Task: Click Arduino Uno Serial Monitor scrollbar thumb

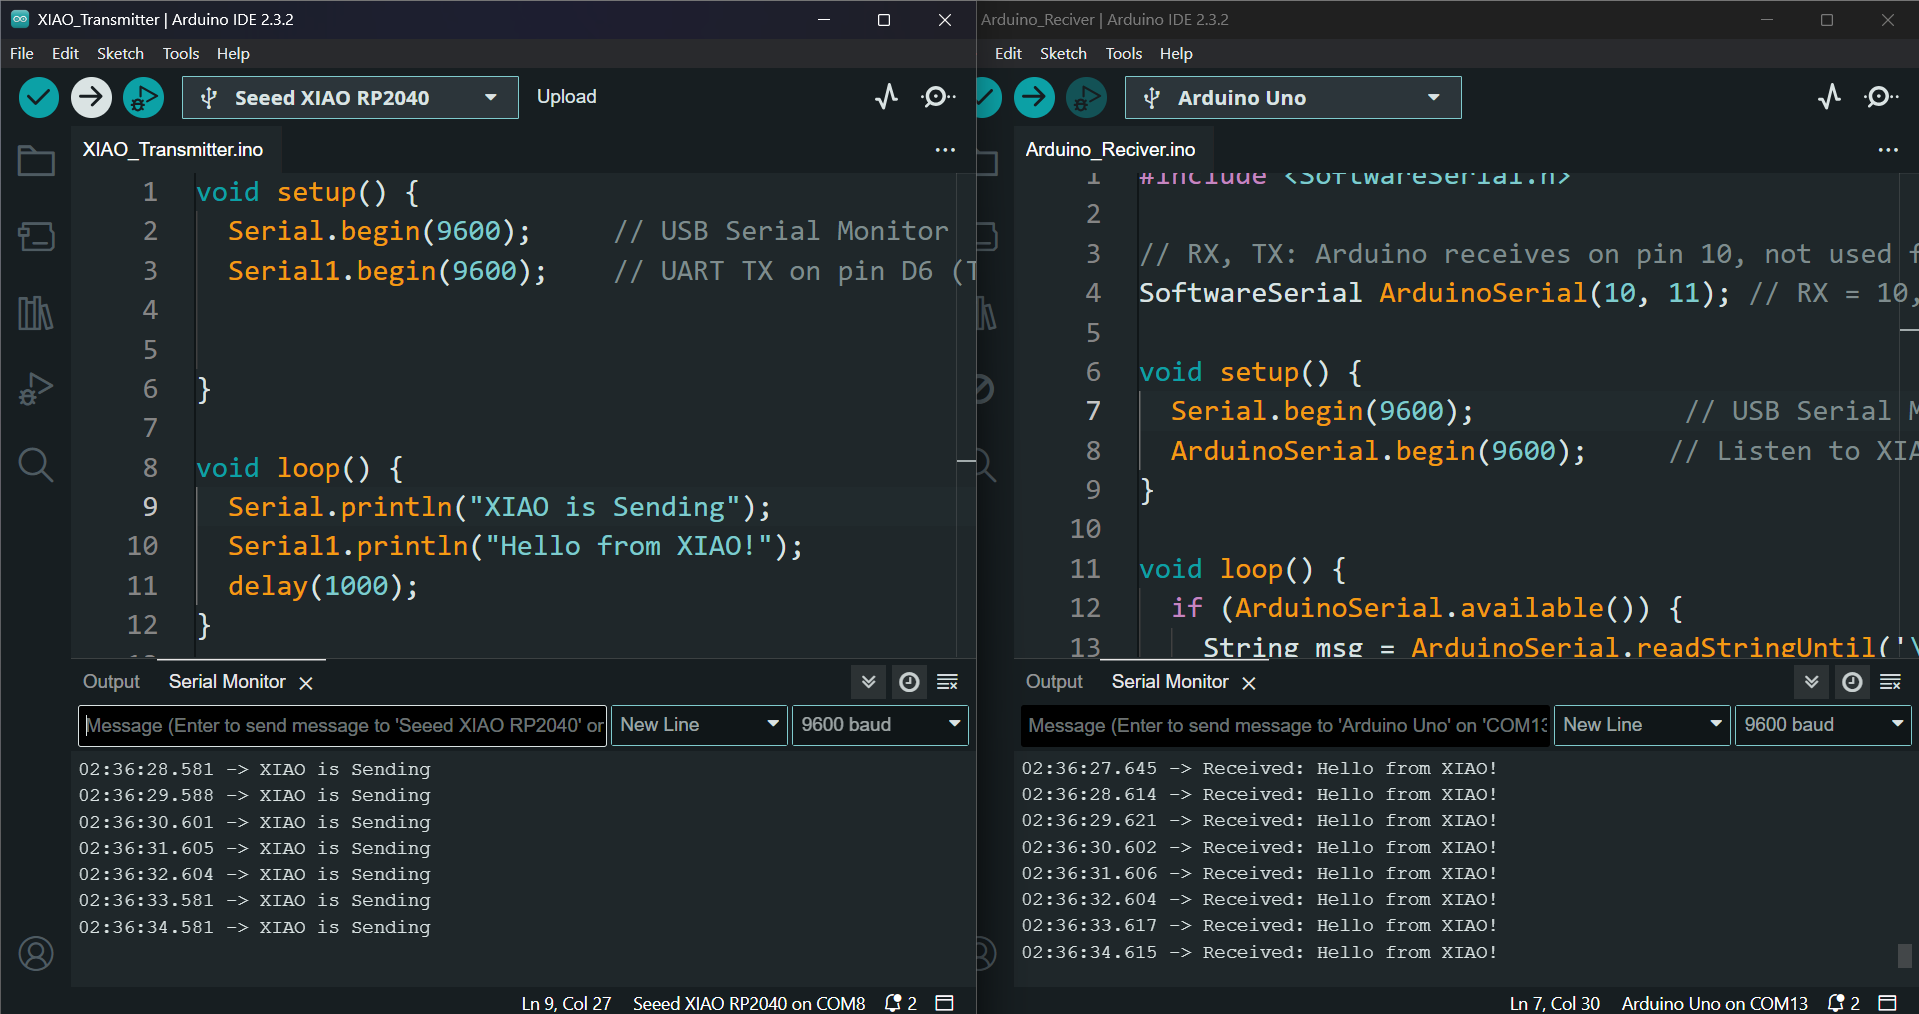Action: (1904, 955)
